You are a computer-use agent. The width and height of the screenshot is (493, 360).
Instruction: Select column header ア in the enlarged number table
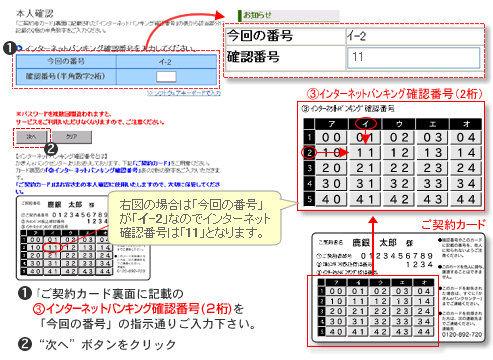[332, 124]
